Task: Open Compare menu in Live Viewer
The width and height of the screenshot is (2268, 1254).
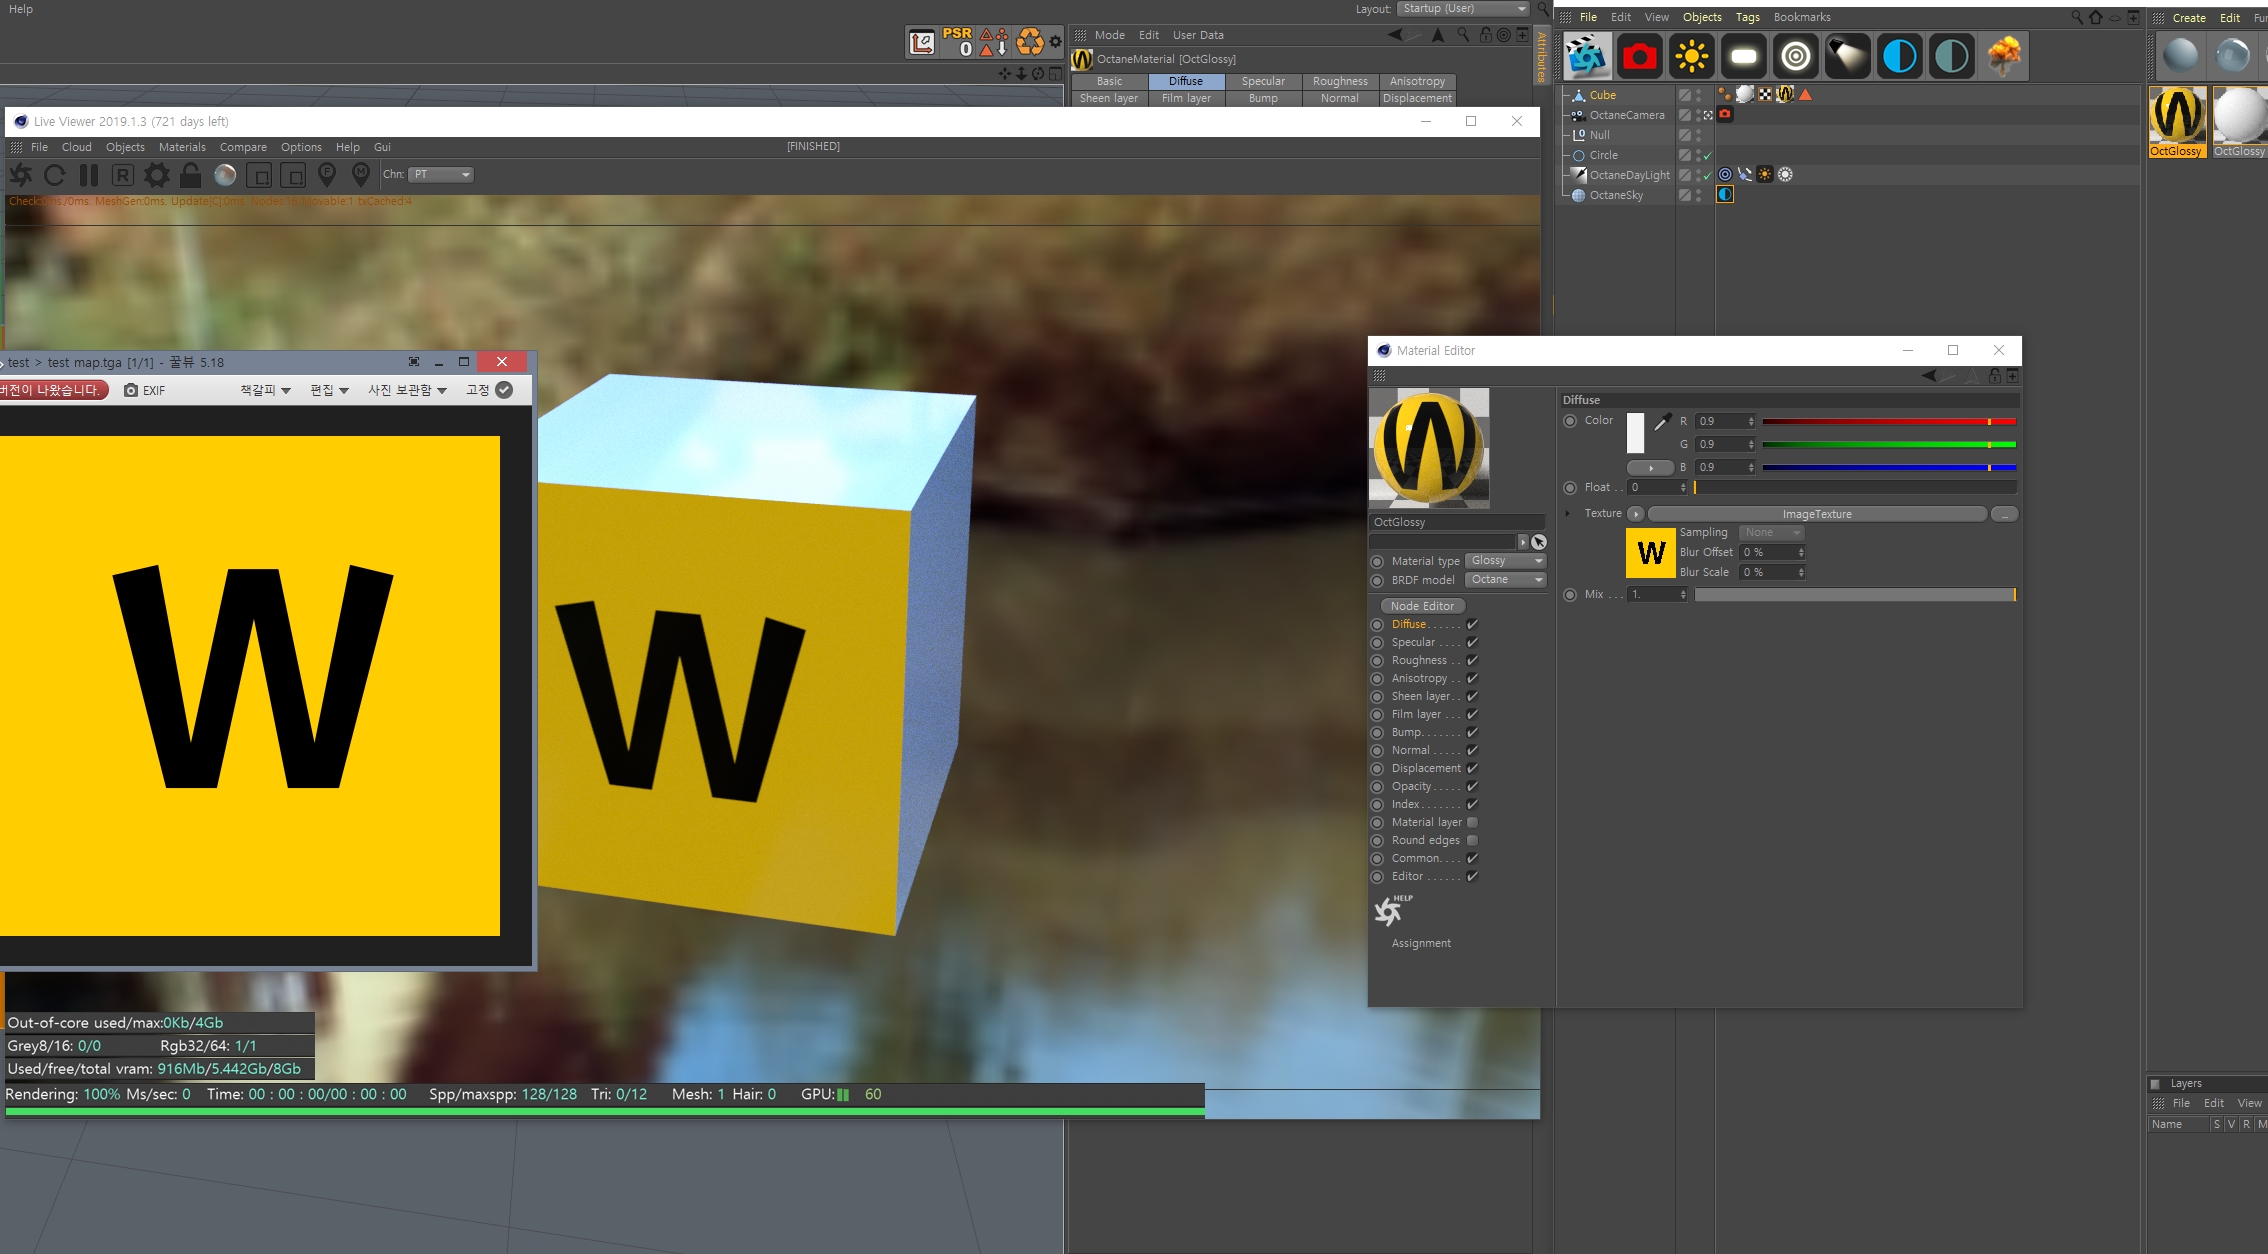Action: click(243, 147)
